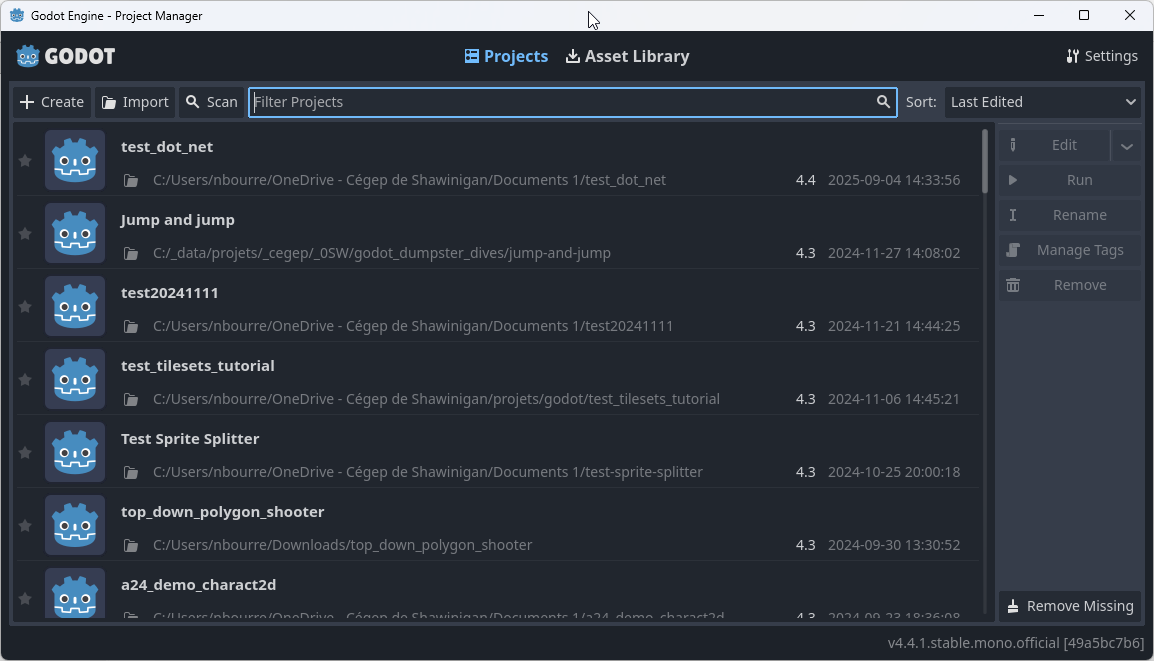Screen dimensions: 1154x661
Task: Select the Test Sprite Splitter project title
Action: 190,438
